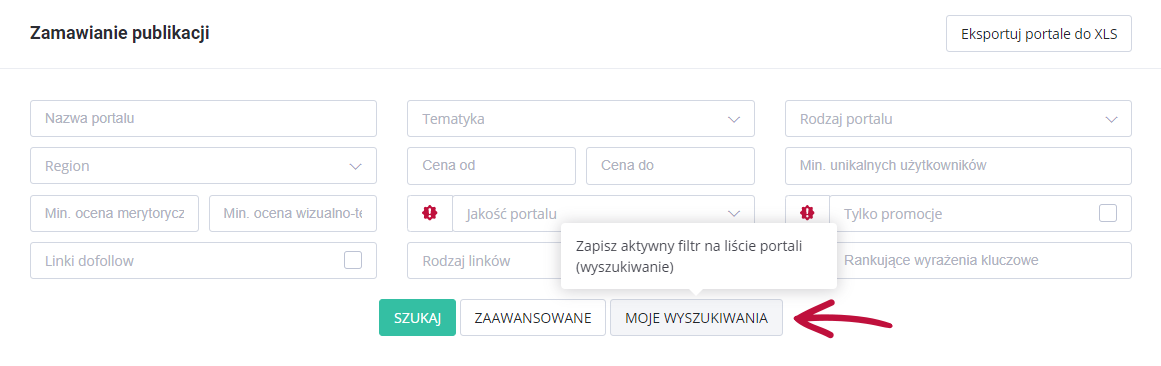Viewport: 1161px width, 366px height.
Task: Open the Rodzaj portalu dropdown
Action: pyautogui.click(x=958, y=119)
